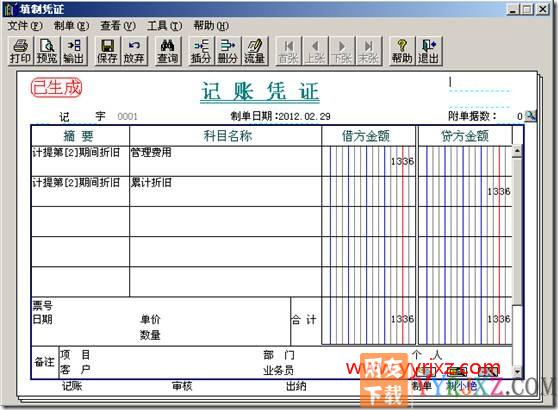Go to next voucher 下张

pos(342,51)
